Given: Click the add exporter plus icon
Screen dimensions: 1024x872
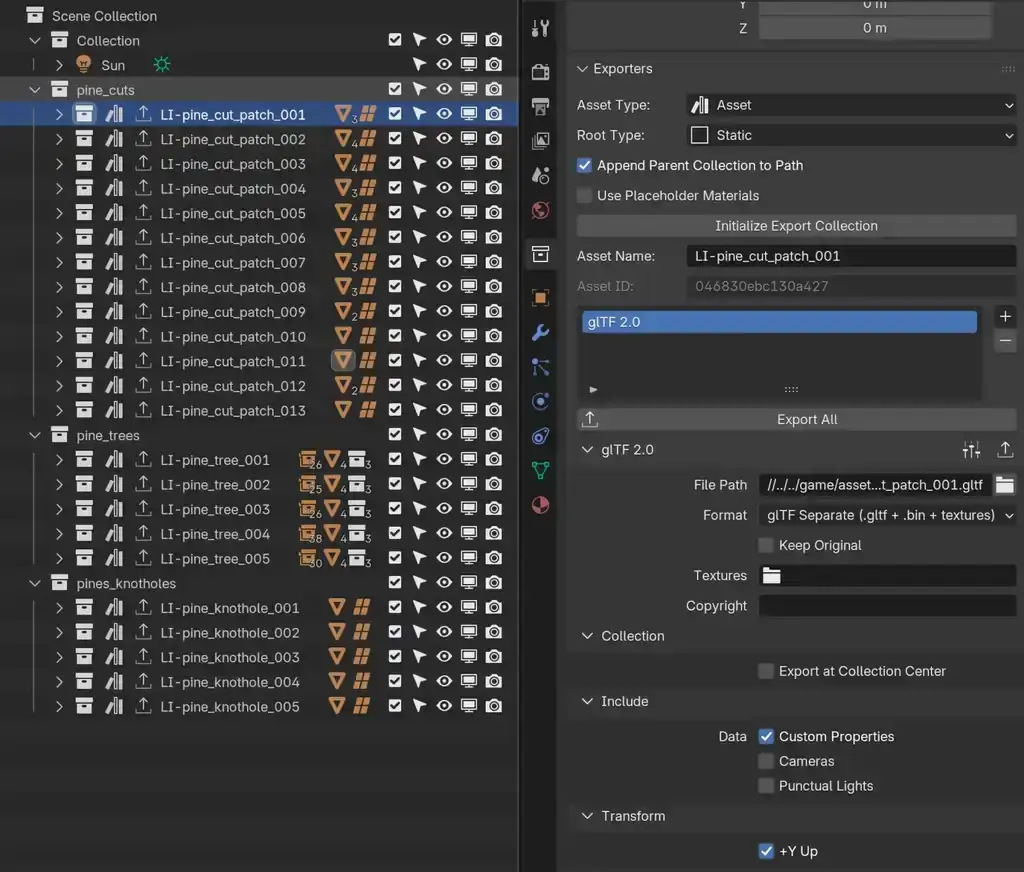Looking at the screenshot, I should [x=1005, y=316].
